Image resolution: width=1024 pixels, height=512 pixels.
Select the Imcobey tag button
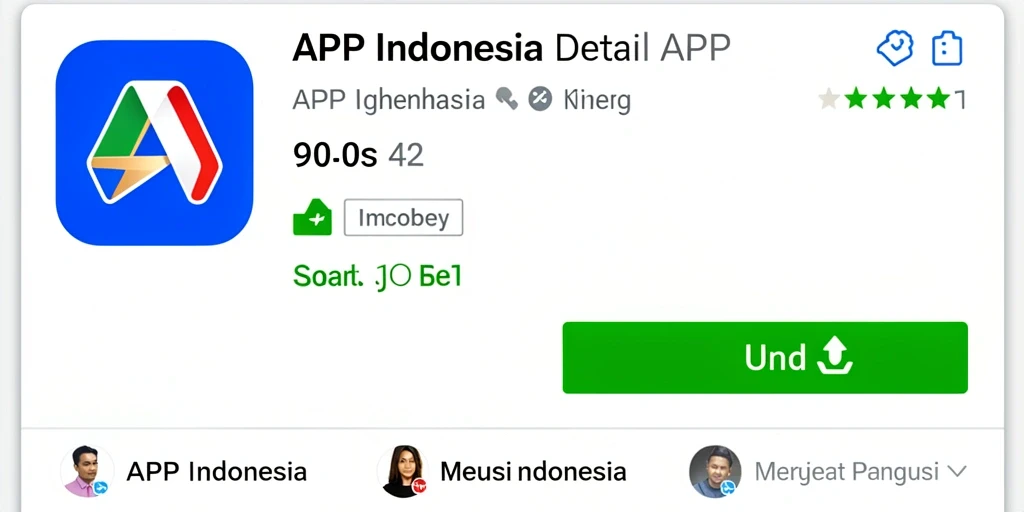pyautogui.click(x=404, y=217)
